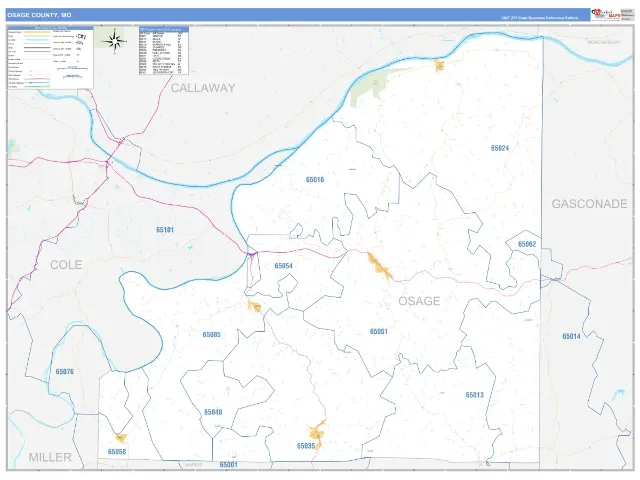Select the MILLER county label
Screen dimensions: 640x480
pyautogui.click(x=50, y=457)
